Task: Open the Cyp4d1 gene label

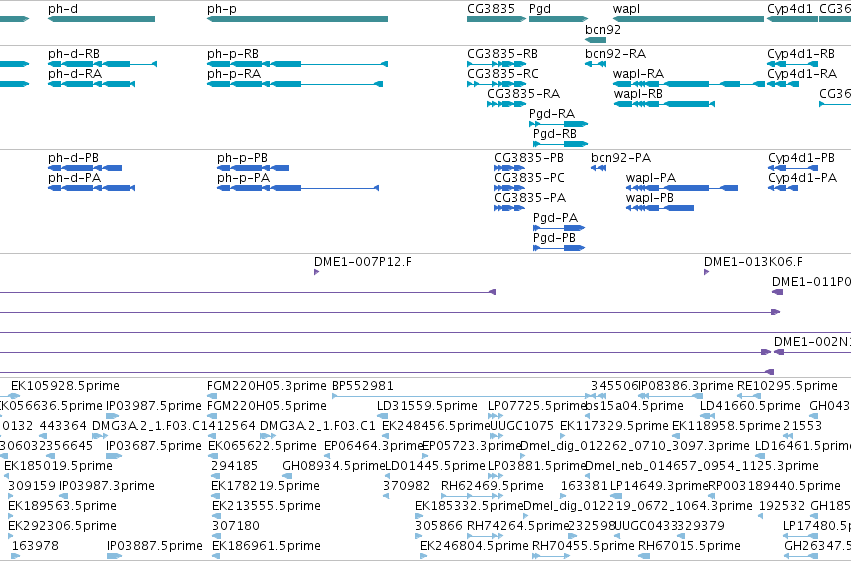Action: (x=790, y=9)
